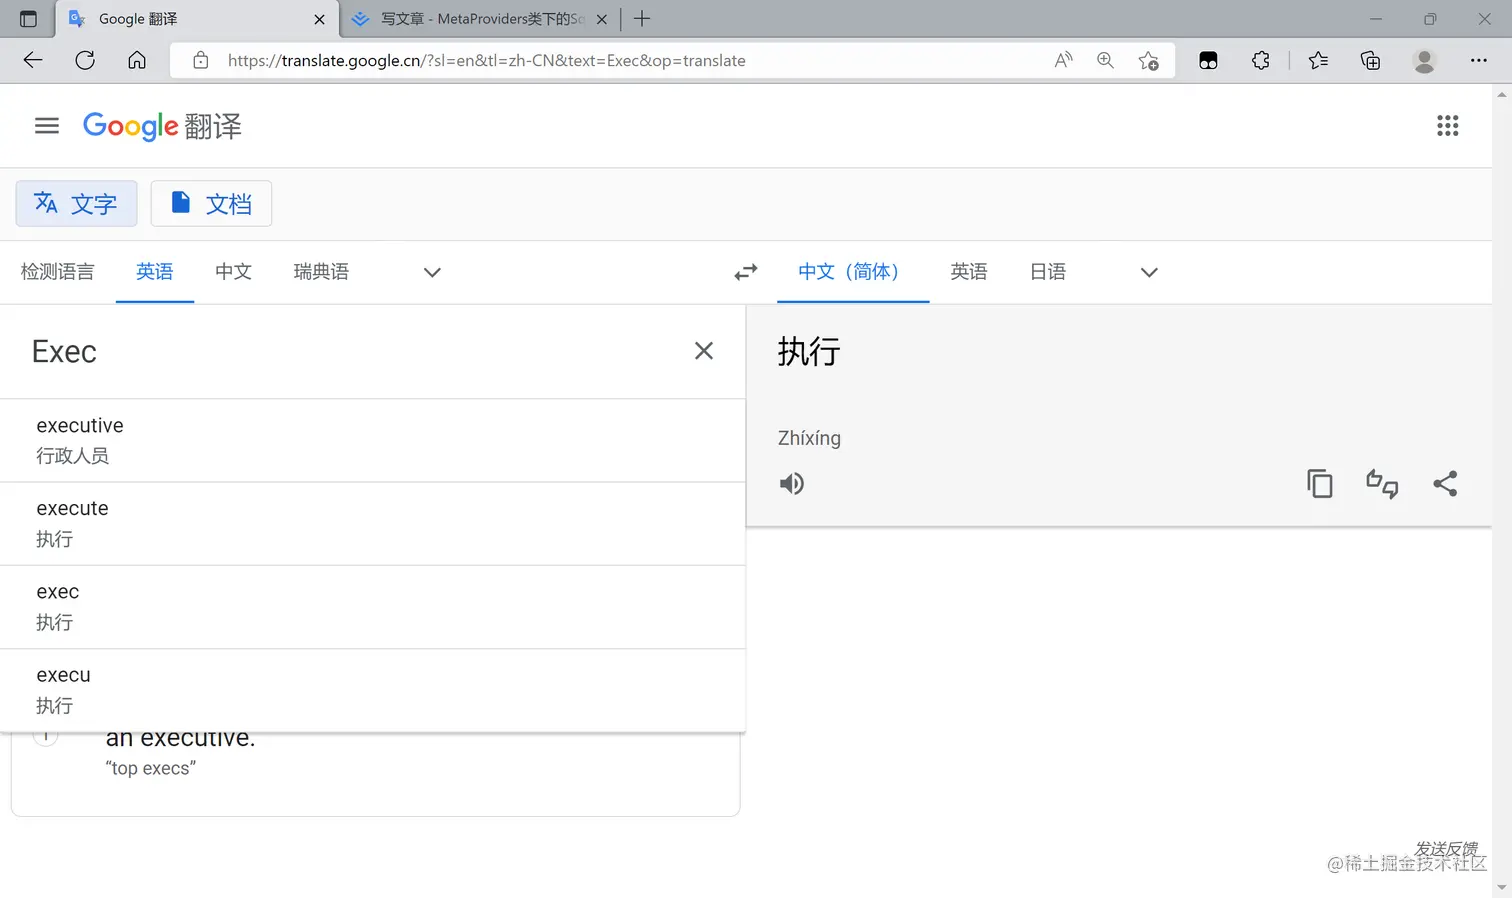This screenshot has height=898, width=1512.
Task: Open the Google apps grid
Action: pos(1447,126)
